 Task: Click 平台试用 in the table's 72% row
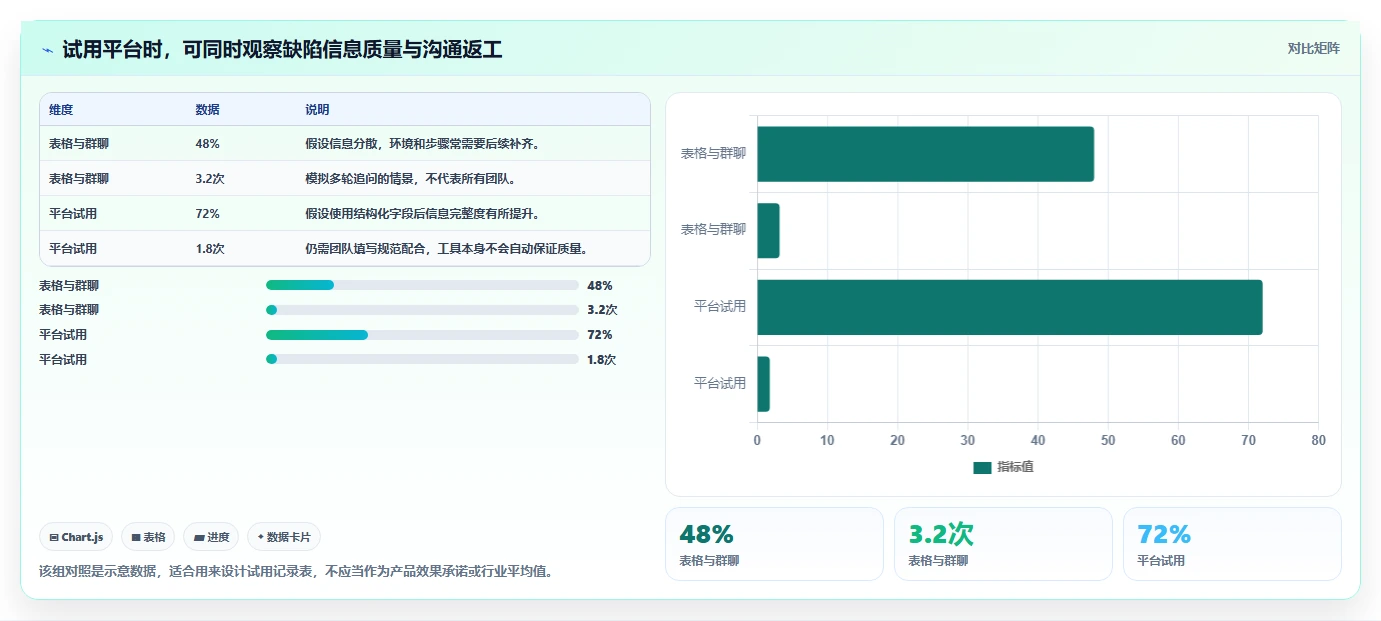[x=73, y=214]
